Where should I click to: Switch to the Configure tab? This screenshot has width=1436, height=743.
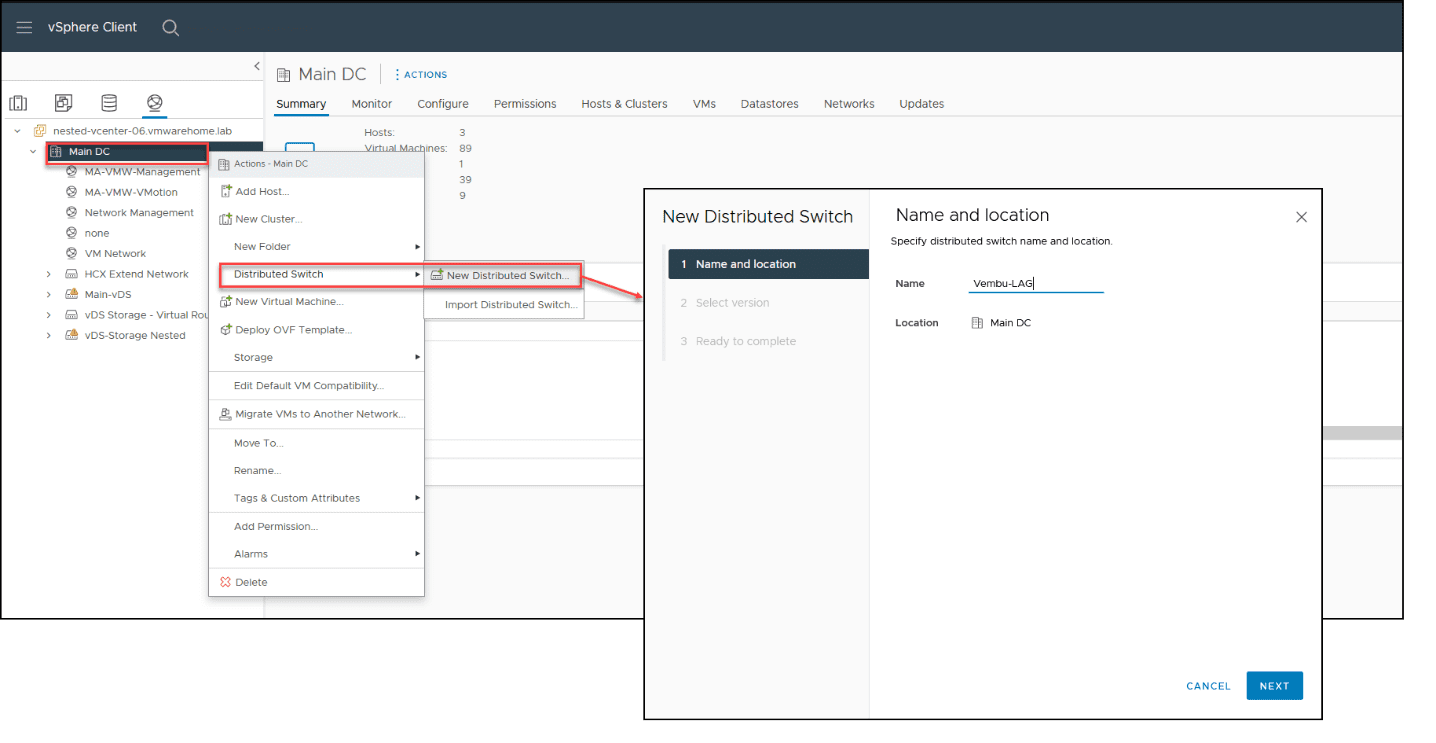tap(443, 104)
